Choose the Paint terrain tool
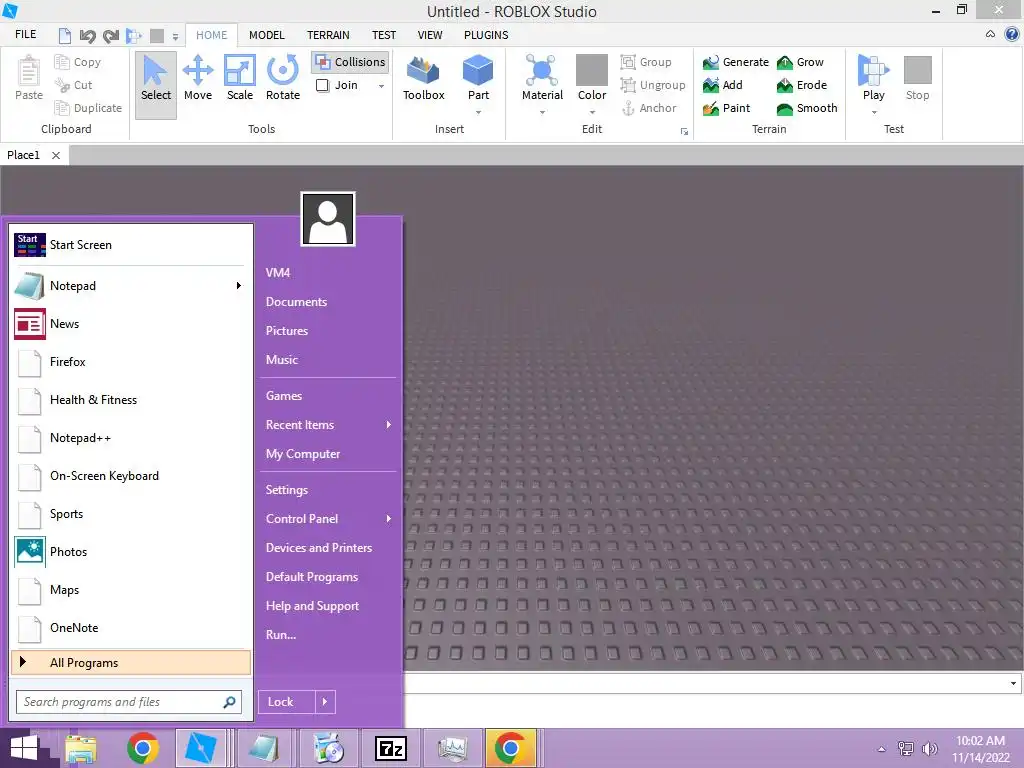This screenshot has height=768, width=1024. coord(726,108)
